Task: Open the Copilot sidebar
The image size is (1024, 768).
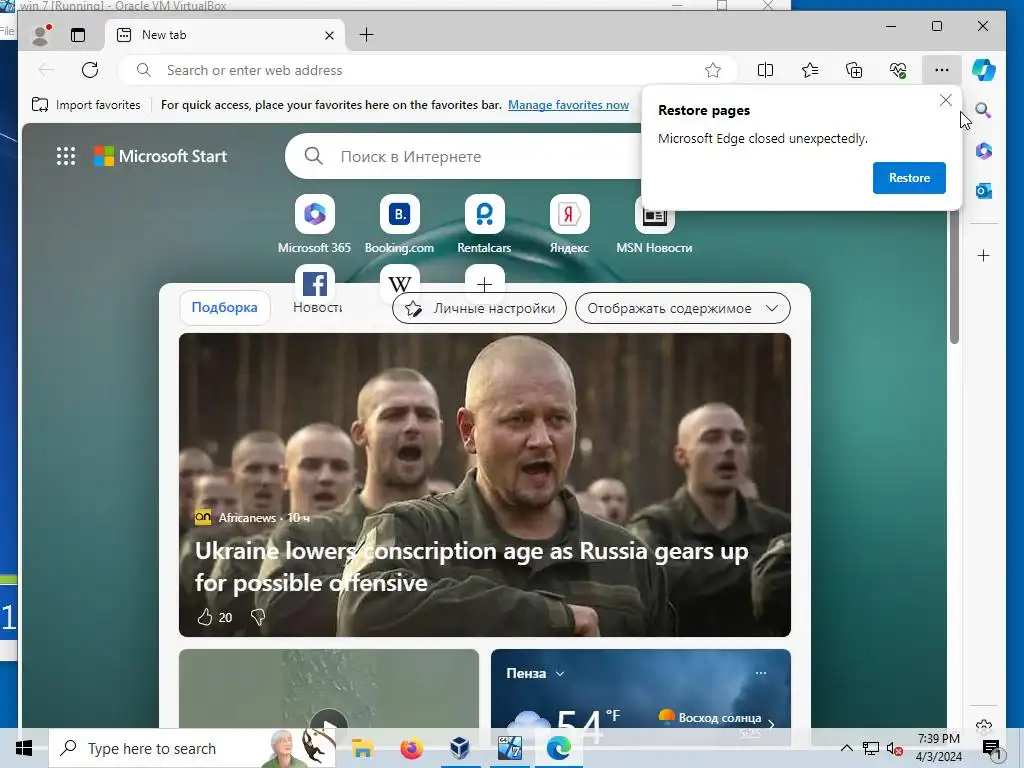Action: click(984, 70)
